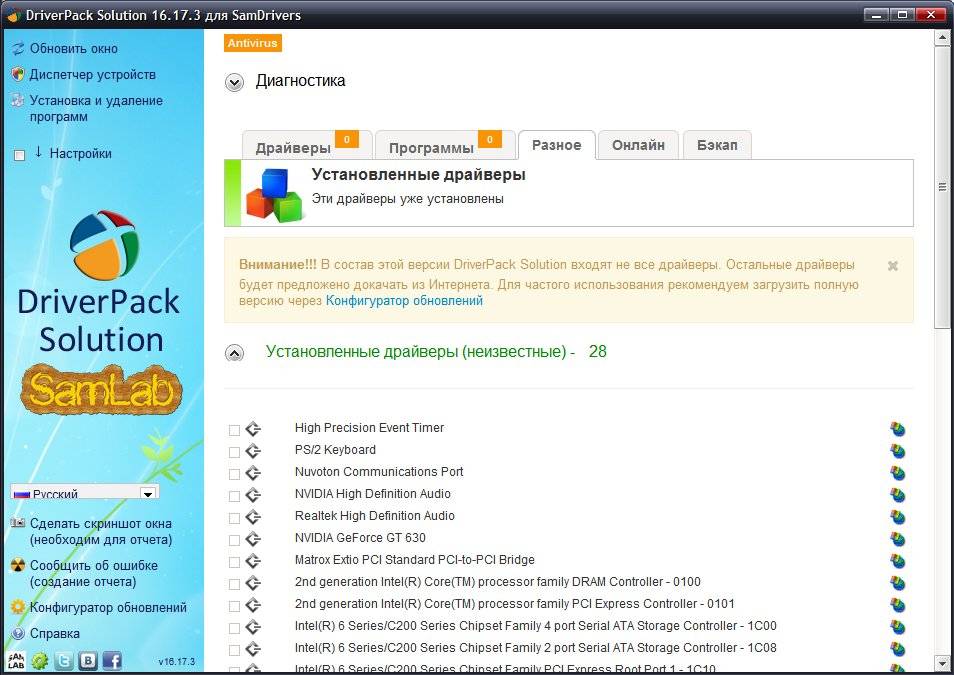The image size is (954, 675).
Task: Open the Бэкап tab
Action: tap(717, 145)
